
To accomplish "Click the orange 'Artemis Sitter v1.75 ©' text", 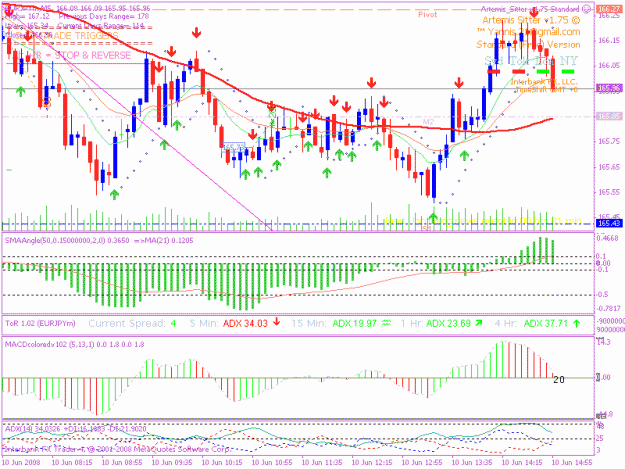I will point(531,20).
